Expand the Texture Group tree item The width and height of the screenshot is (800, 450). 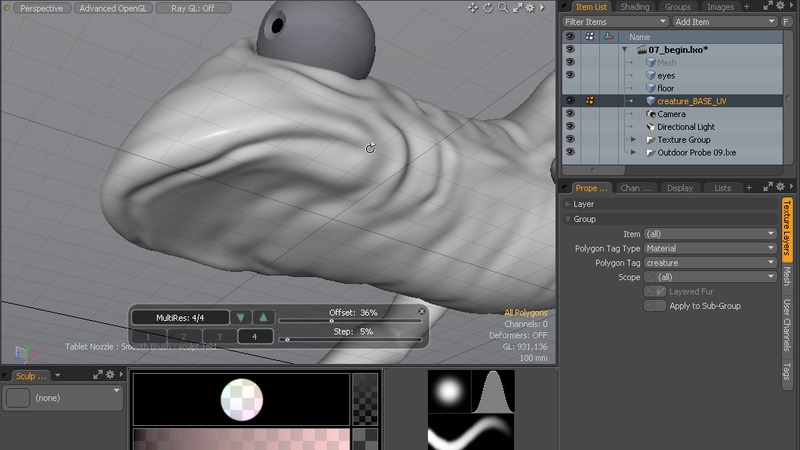pos(633,140)
